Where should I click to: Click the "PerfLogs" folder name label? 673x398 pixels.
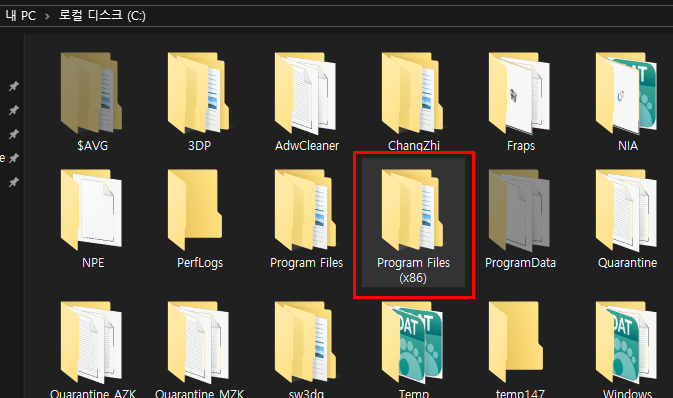[200, 262]
